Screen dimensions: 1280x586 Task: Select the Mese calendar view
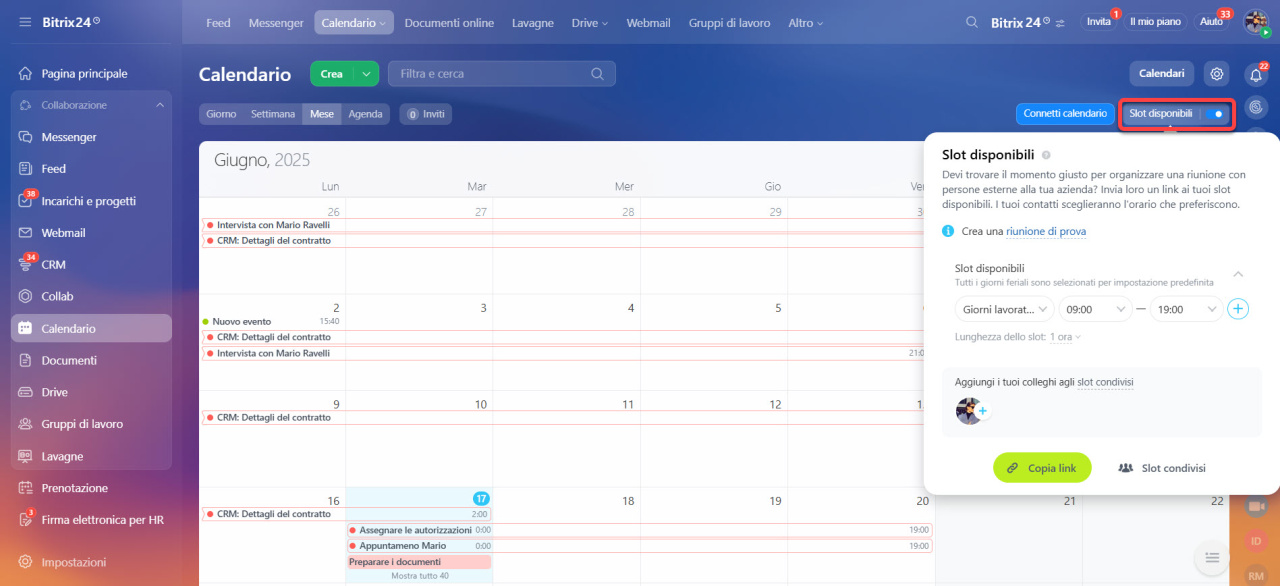(322, 114)
